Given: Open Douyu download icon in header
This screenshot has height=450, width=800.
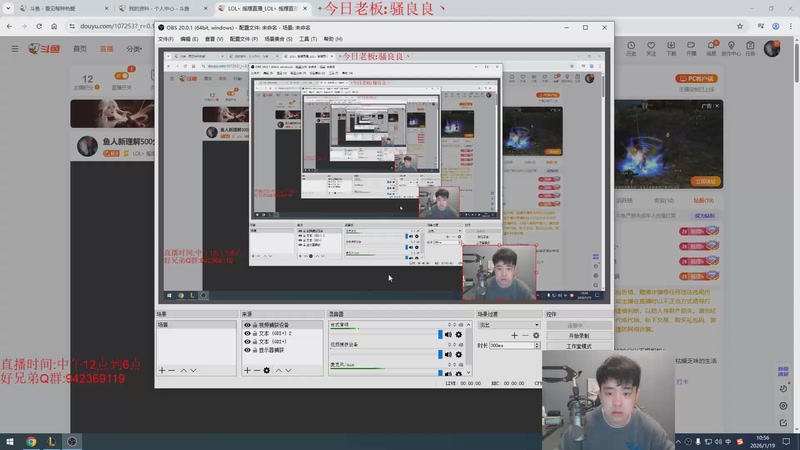Looking at the screenshot, I should coord(671,48).
